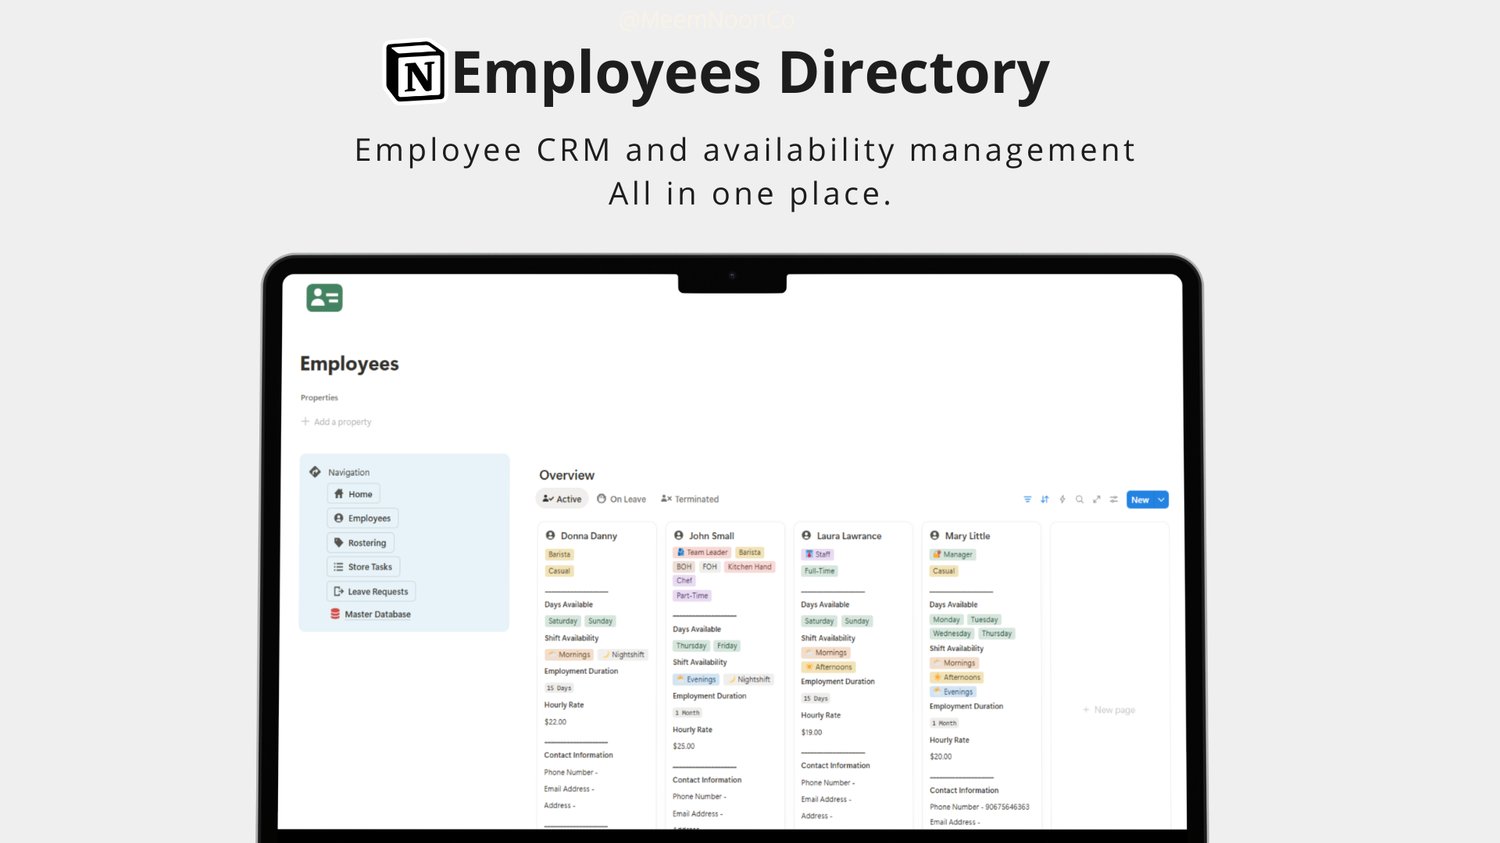Click Donna Danny's Nightshift tag
1500x843 pixels.
[x=623, y=655]
